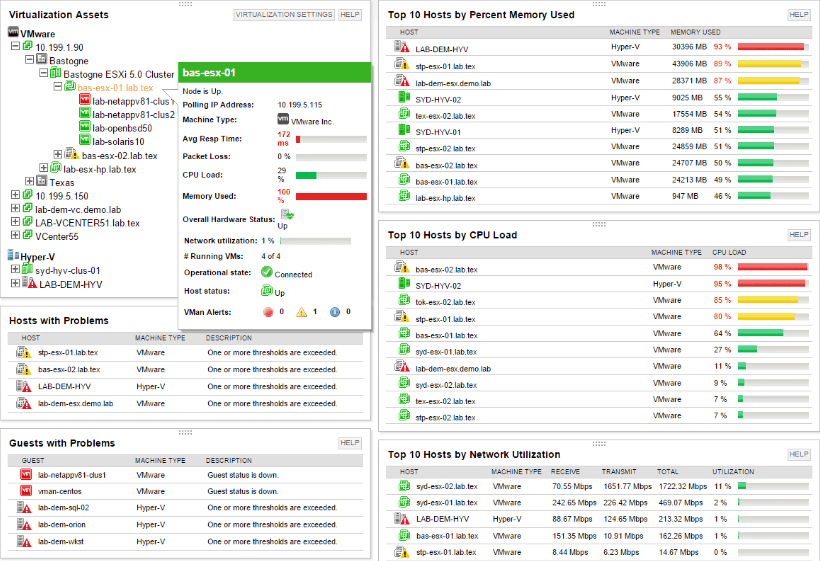Click Help in Top 10 Hosts by Network Utilization
Image resolution: width=820 pixels, height=561 pixels.
799,454
